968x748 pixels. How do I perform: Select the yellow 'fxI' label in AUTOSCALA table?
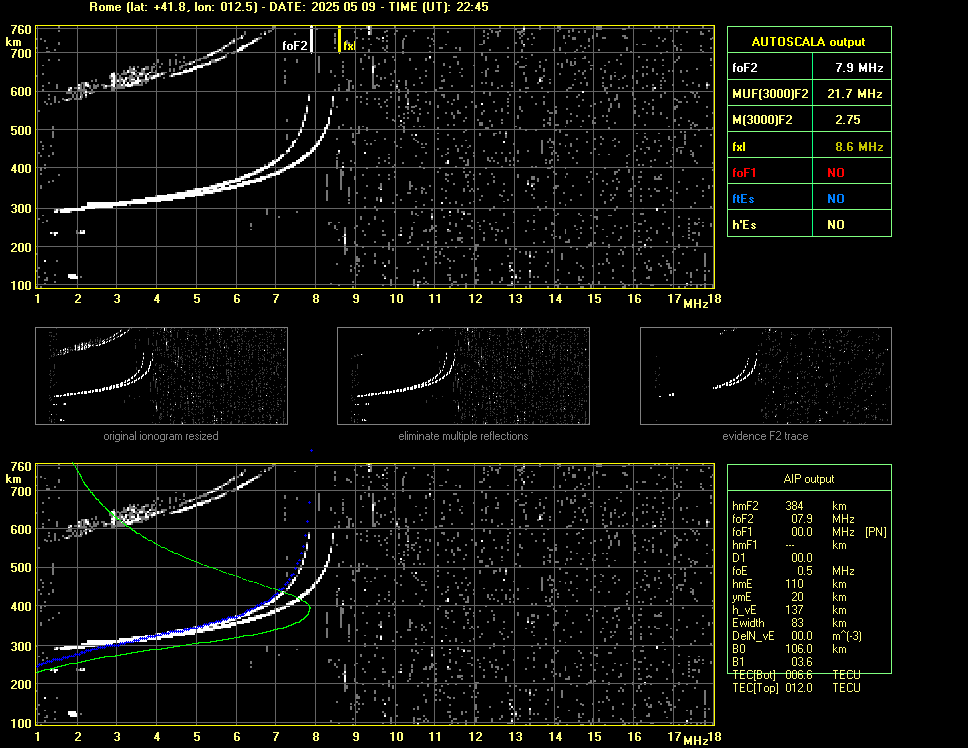click(739, 147)
